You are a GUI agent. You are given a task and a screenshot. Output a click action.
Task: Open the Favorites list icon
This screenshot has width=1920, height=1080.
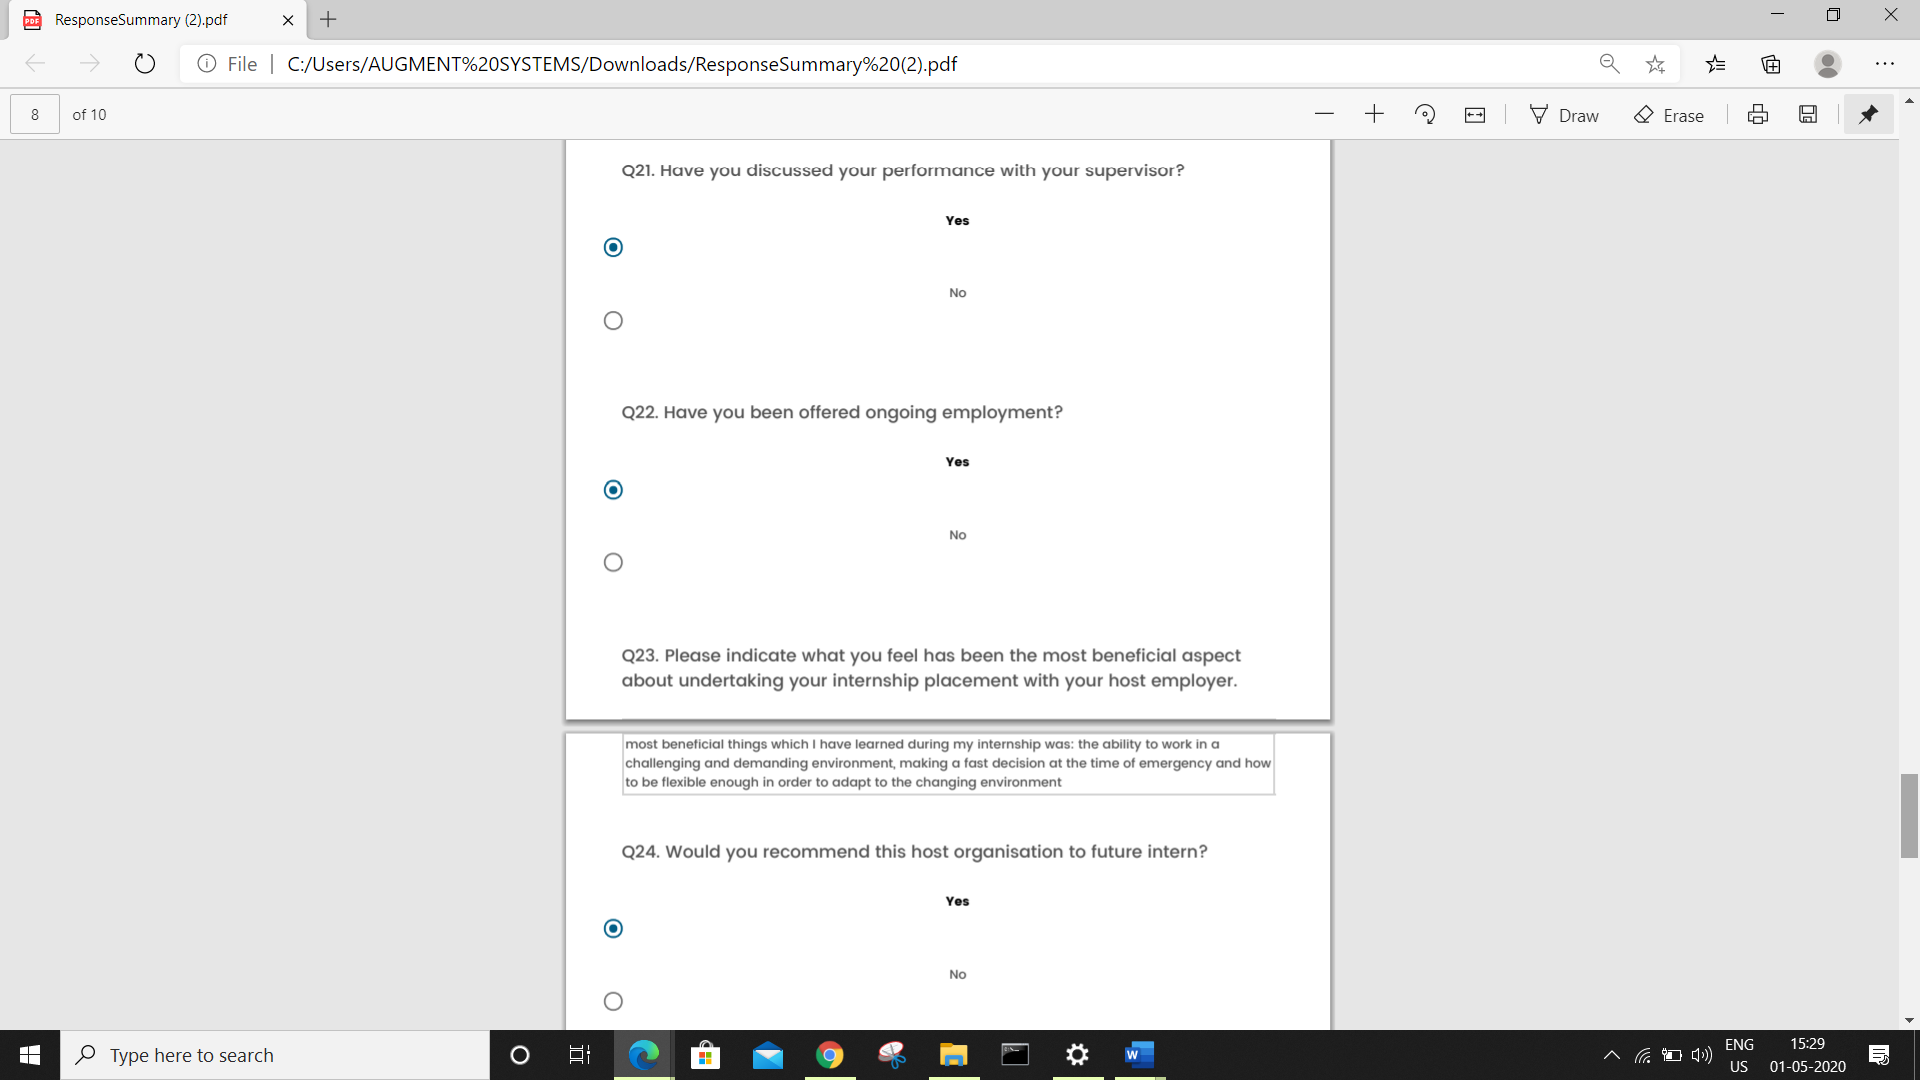1716,64
